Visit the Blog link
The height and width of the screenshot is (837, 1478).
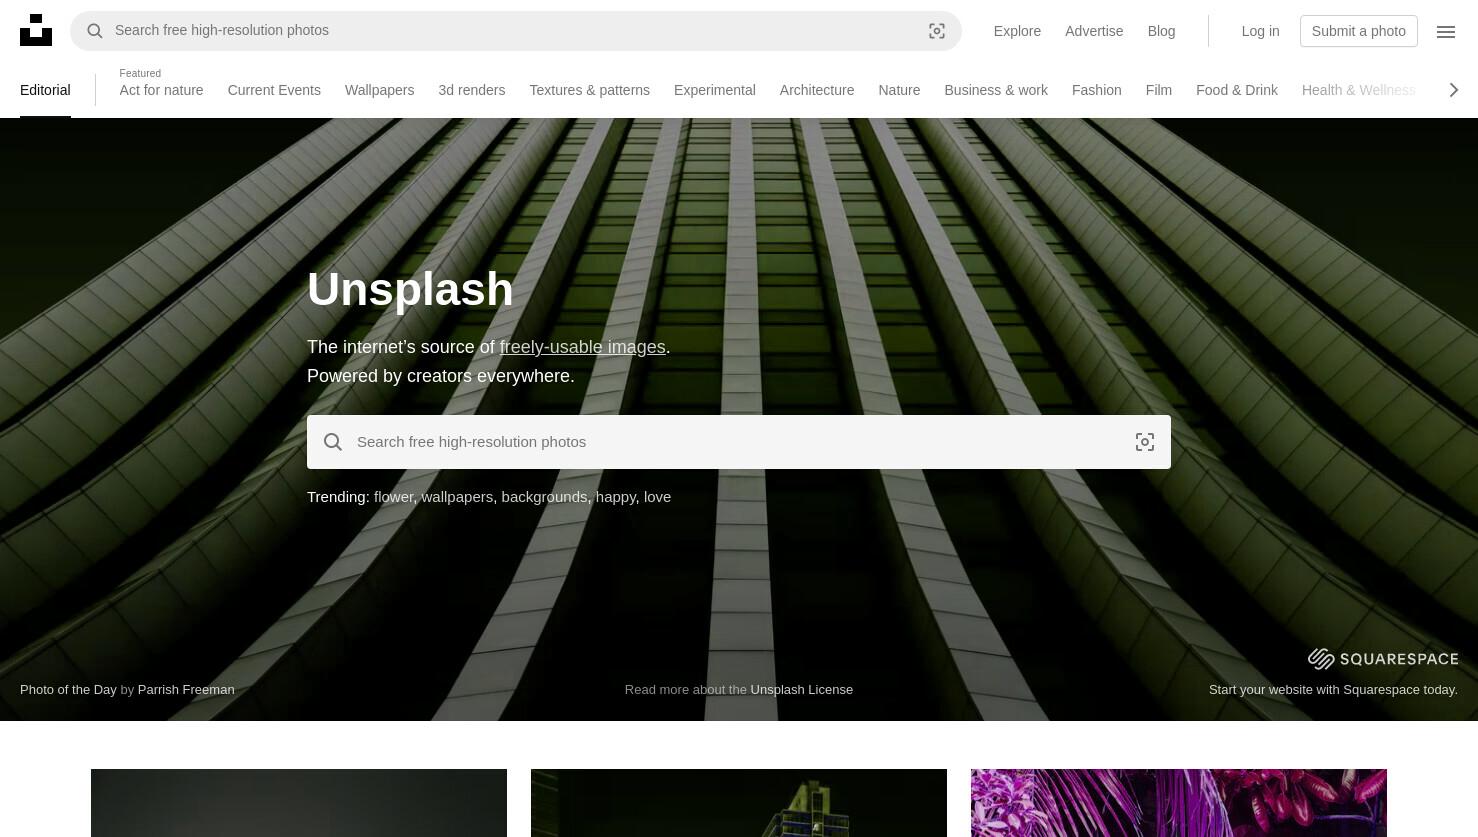(x=1161, y=31)
